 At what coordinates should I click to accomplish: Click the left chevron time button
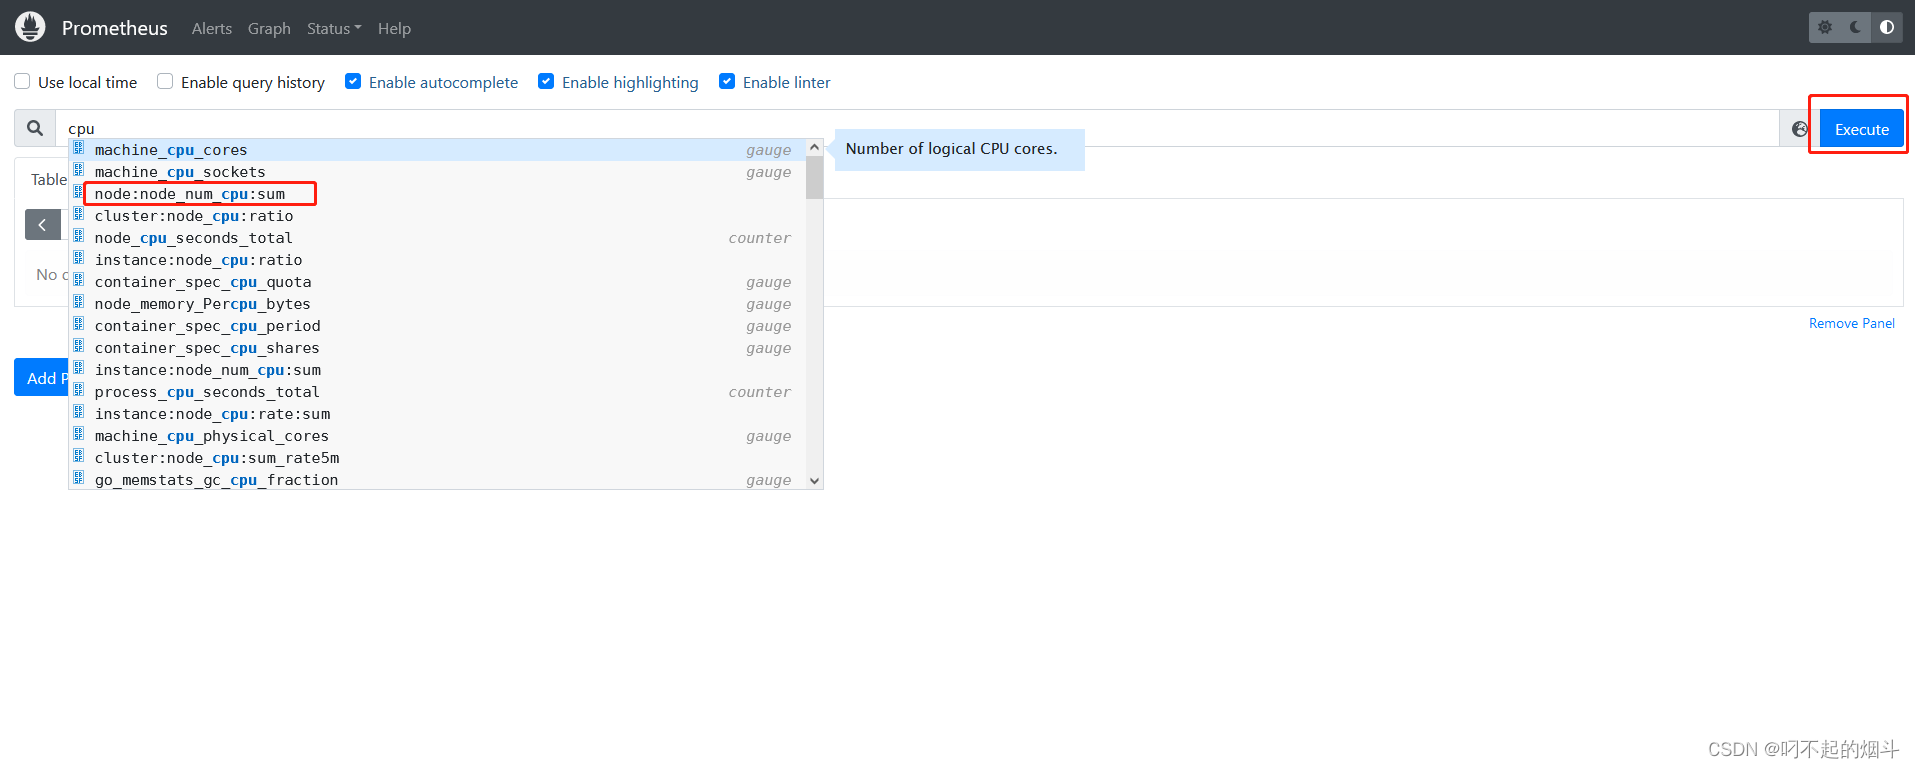[x=42, y=225]
